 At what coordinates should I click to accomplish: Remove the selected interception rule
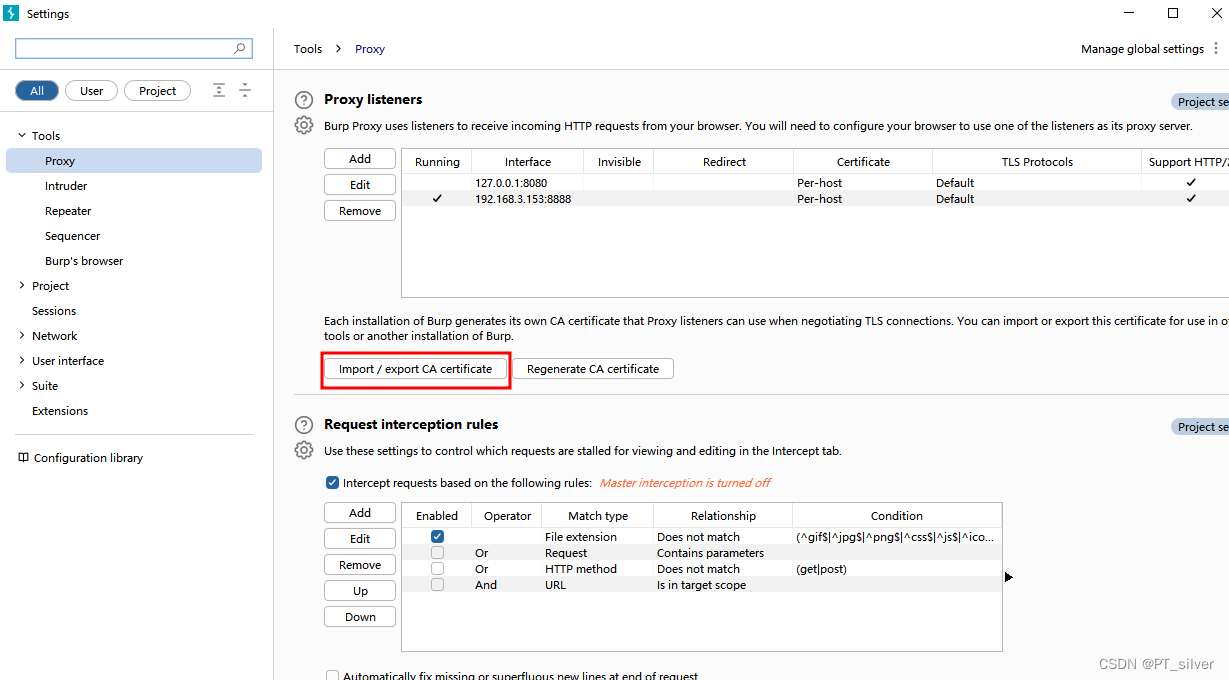pyautogui.click(x=360, y=565)
